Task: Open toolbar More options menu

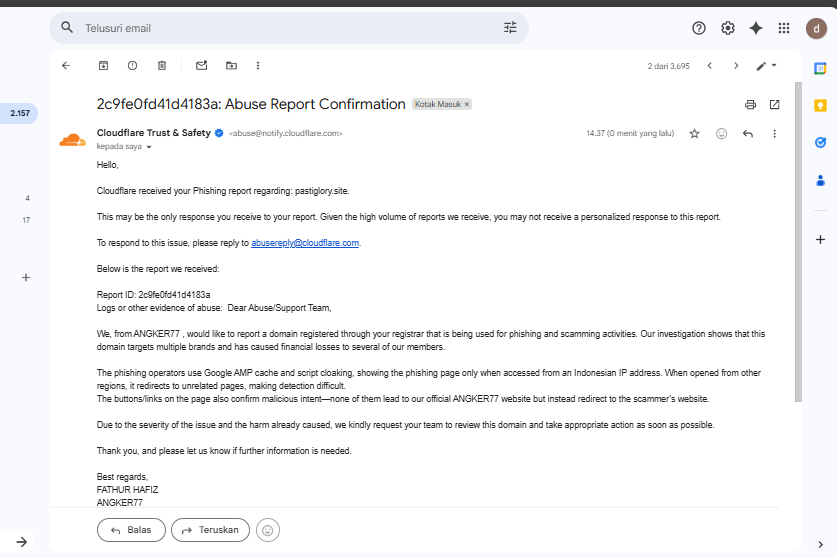Action: 258,66
